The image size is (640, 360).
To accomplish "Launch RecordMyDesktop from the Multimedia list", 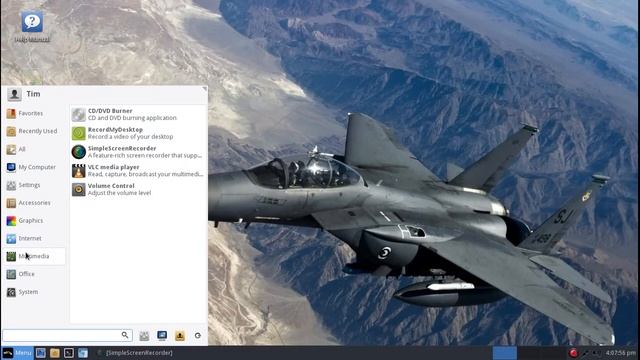I will tap(138, 133).
